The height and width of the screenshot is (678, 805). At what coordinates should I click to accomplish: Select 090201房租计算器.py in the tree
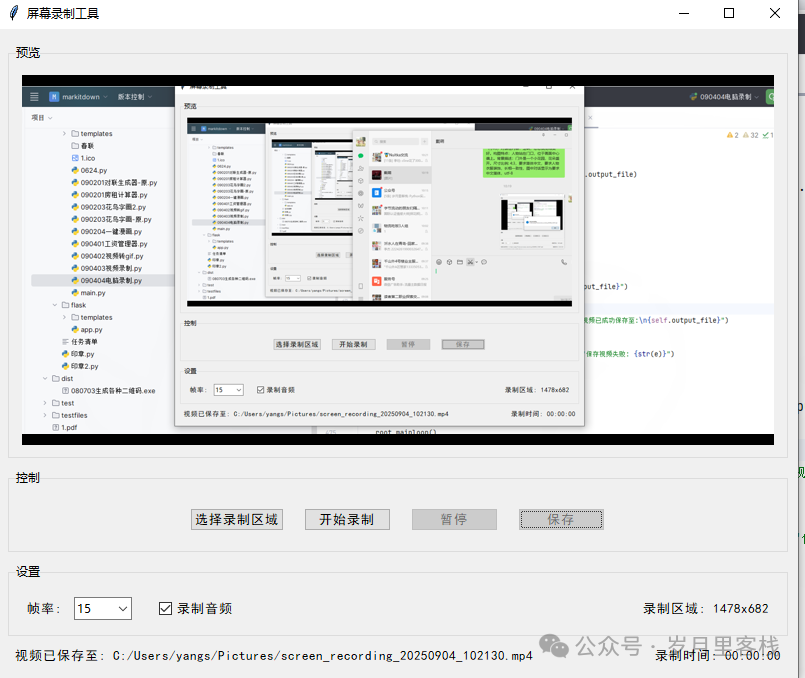tap(109, 195)
